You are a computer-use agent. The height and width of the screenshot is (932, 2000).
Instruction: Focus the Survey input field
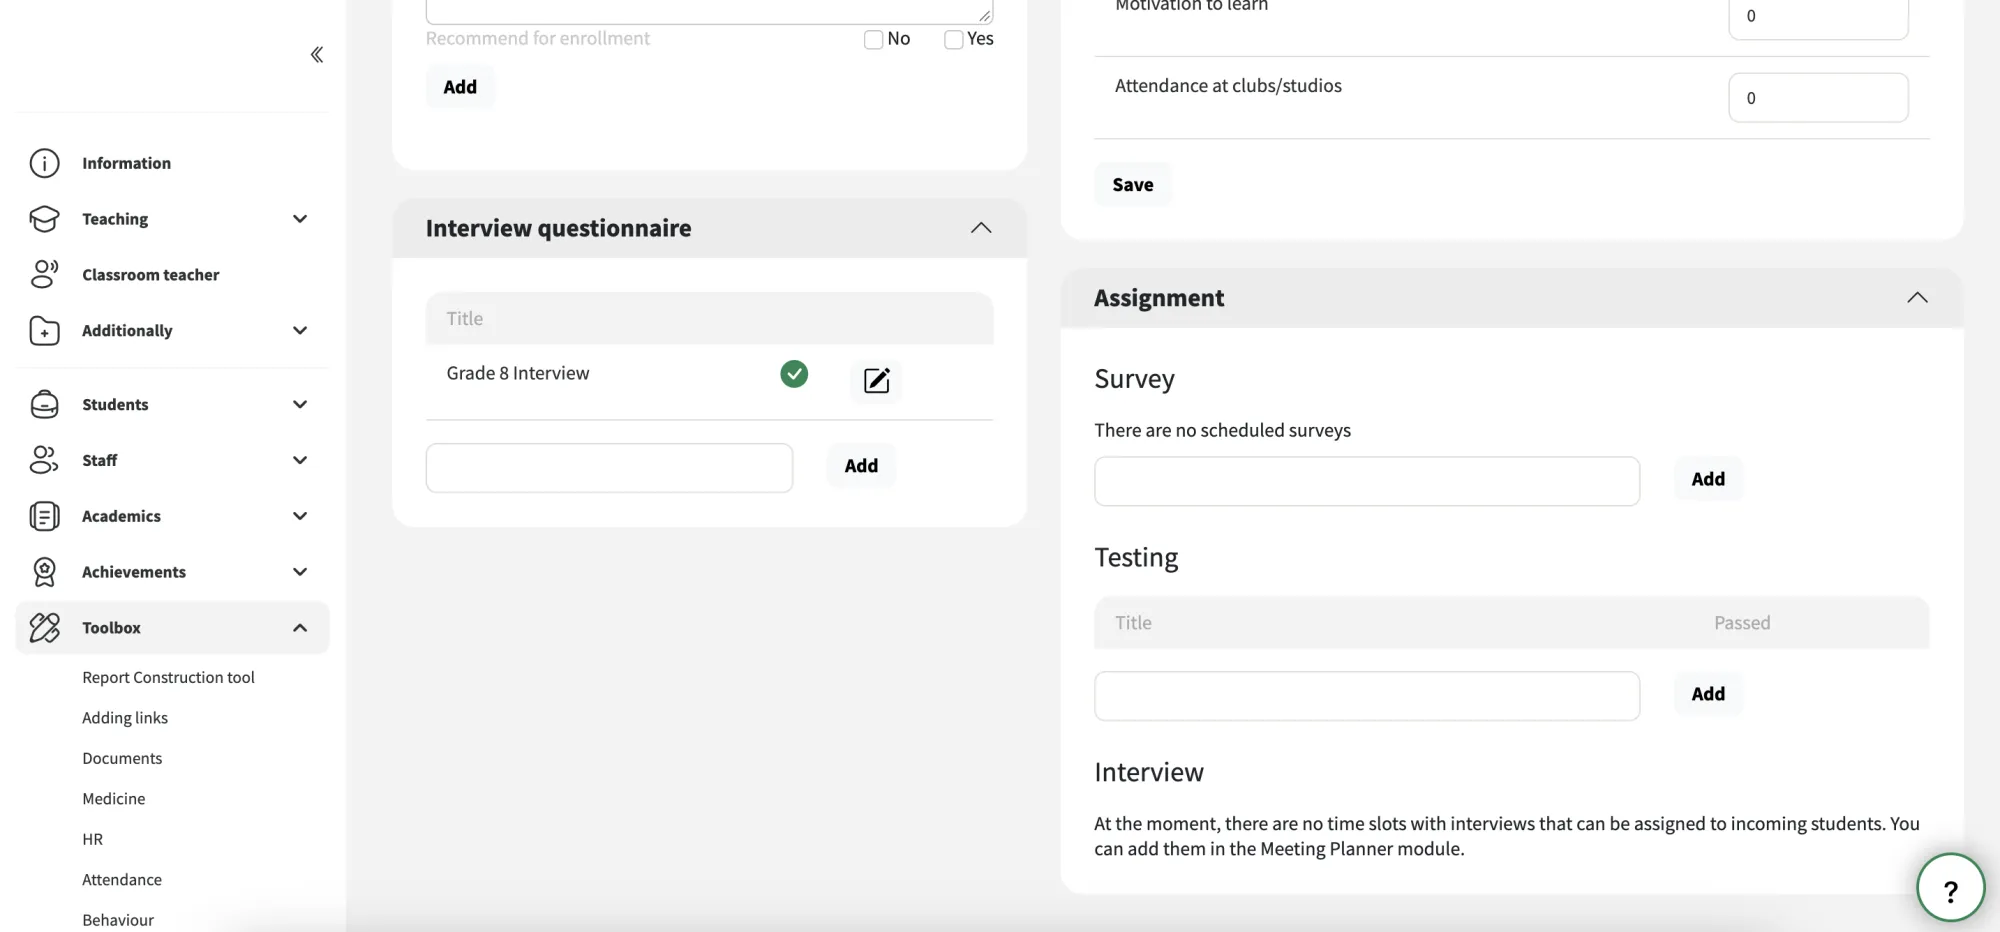pos(1367,481)
